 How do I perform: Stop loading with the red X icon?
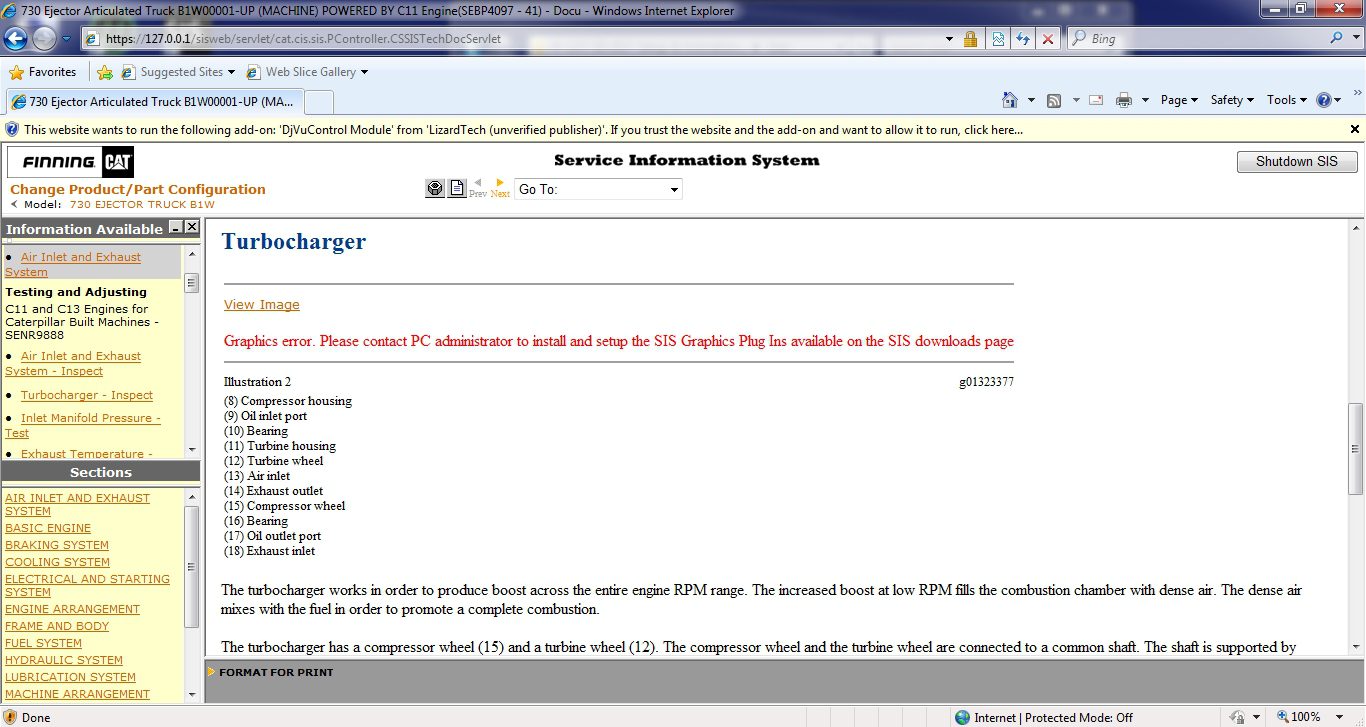click(1047, 39)
